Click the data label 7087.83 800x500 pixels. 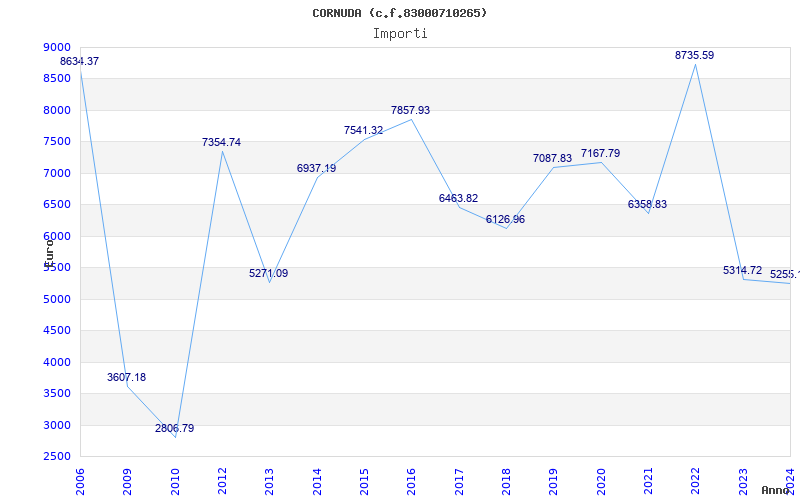(x=553, y=159)
